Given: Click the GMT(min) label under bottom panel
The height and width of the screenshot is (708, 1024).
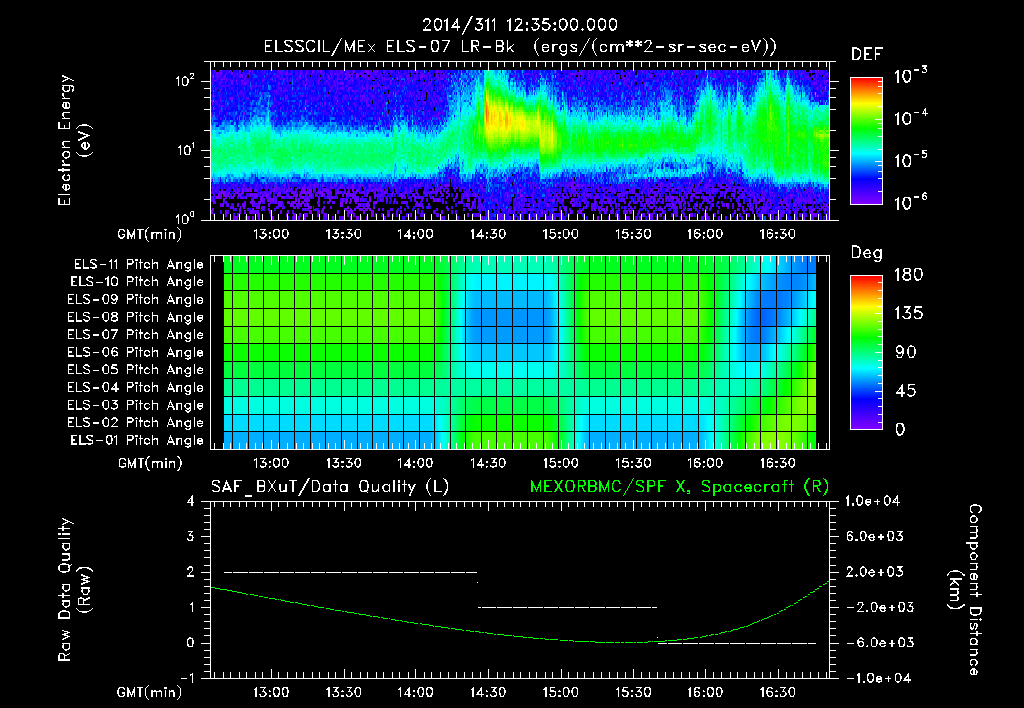Looking at the screenshot, I should tap(150, 692).
